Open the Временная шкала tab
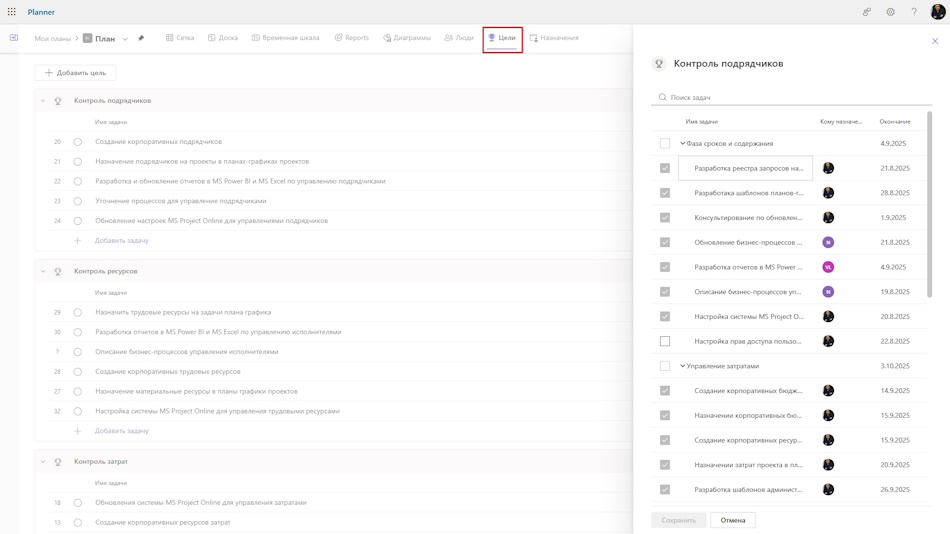The height and width of the screenshot is (534, 950). click(x=285, y=38)
